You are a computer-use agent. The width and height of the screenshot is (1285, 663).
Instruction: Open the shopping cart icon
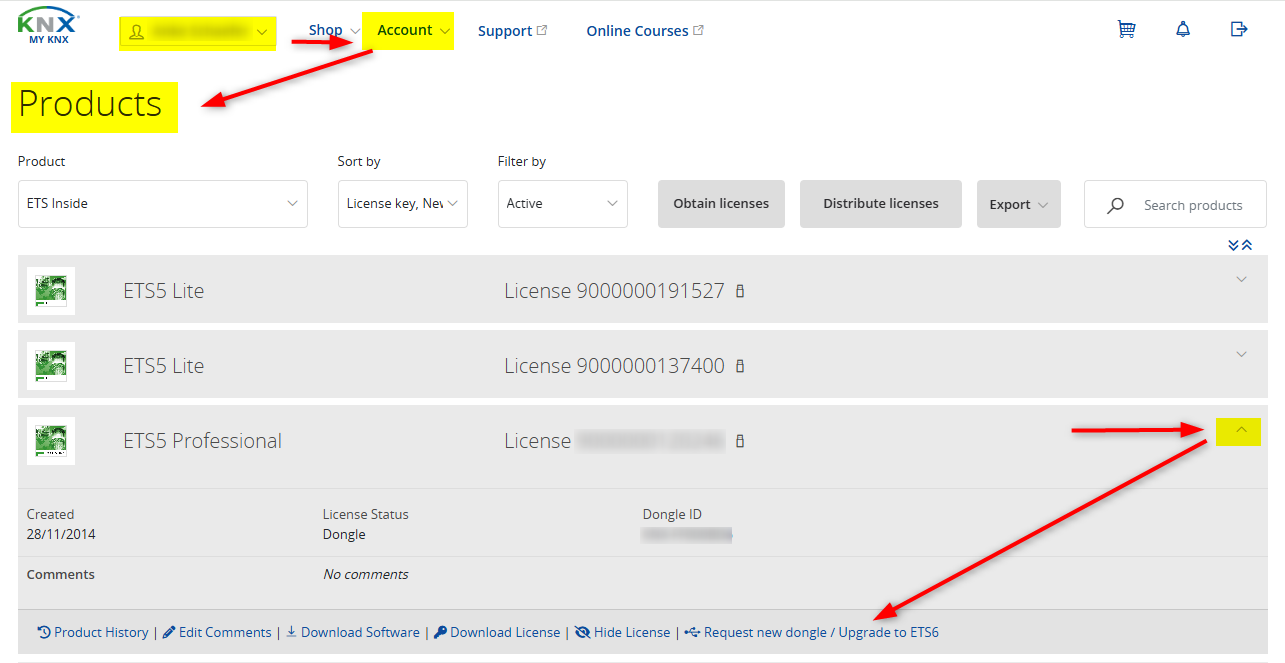tap(1126, 29)
